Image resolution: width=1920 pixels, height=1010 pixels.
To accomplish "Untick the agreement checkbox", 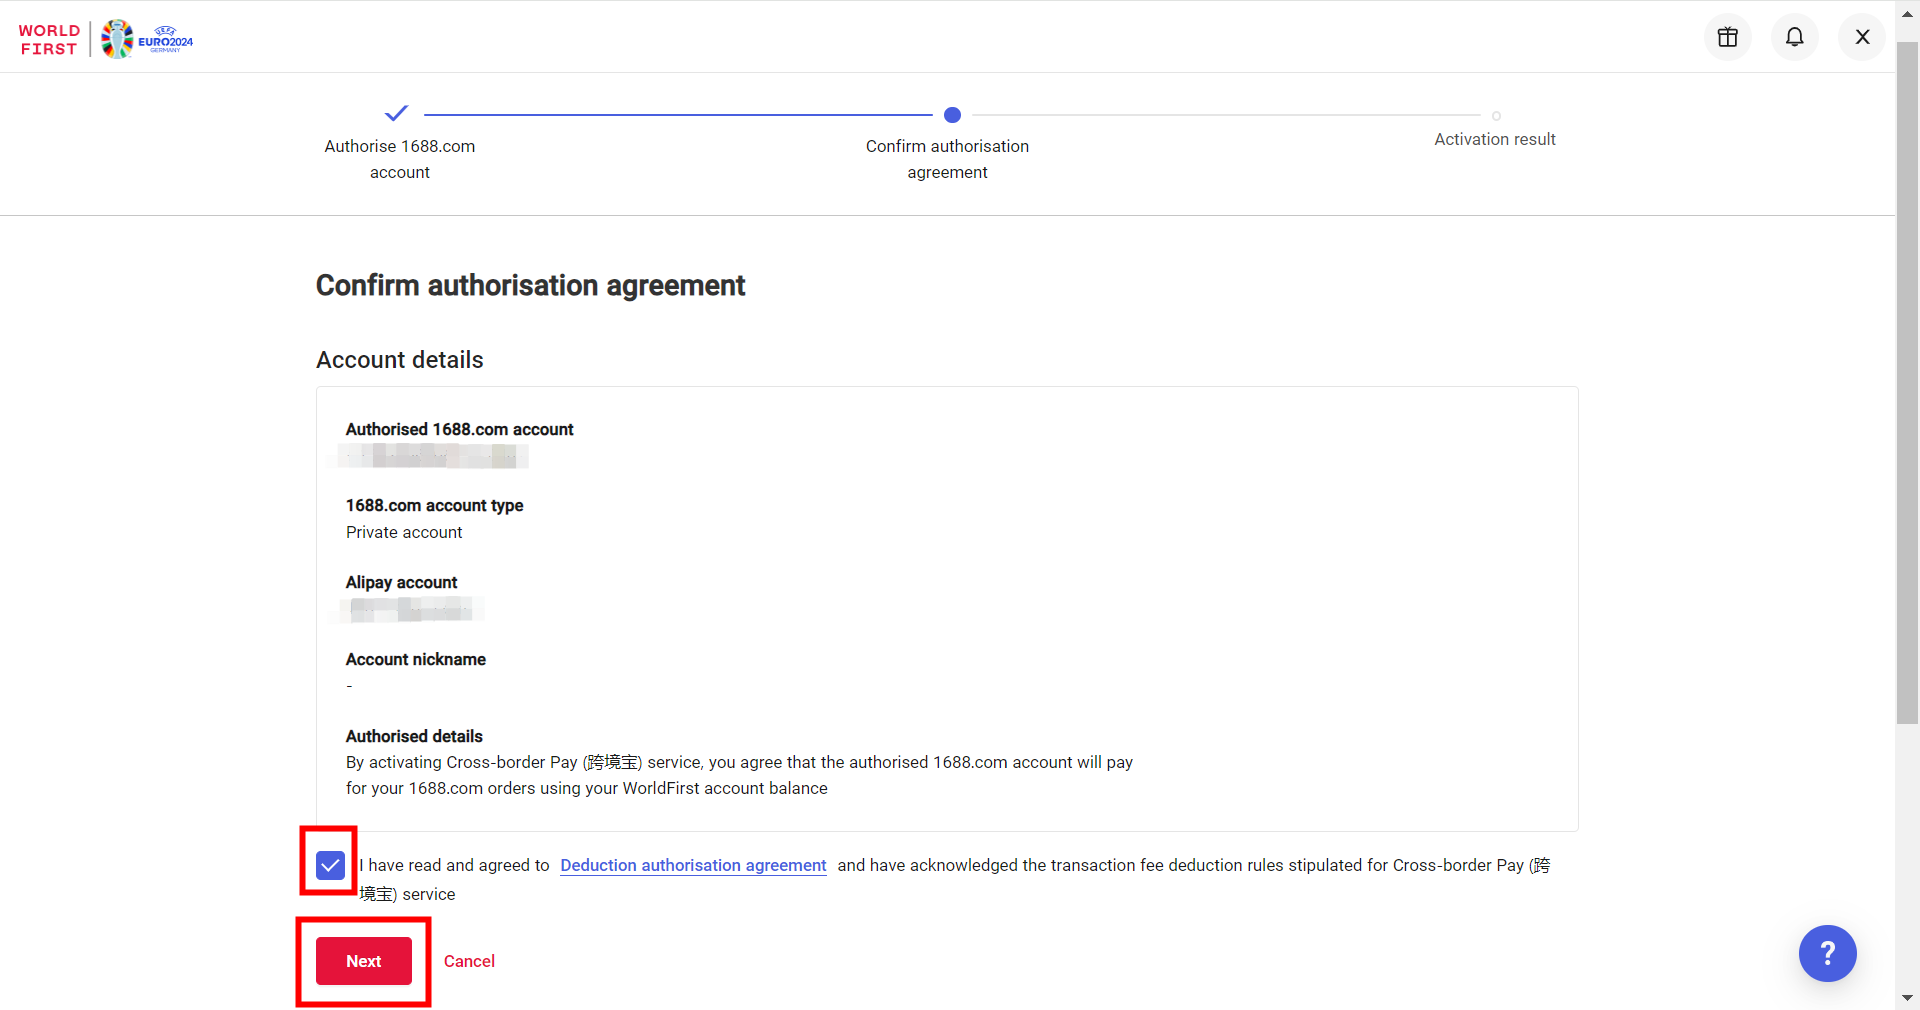I will [x=330, y=865].
